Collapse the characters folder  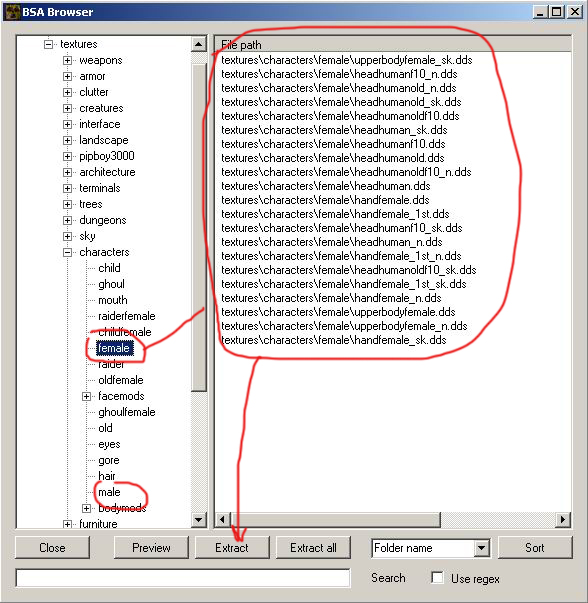[67, 252]
